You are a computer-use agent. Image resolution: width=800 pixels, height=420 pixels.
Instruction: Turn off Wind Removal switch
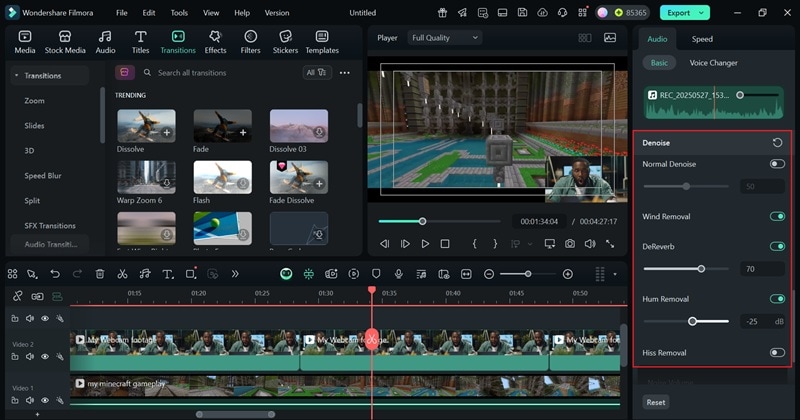click(x=777, y=216)
